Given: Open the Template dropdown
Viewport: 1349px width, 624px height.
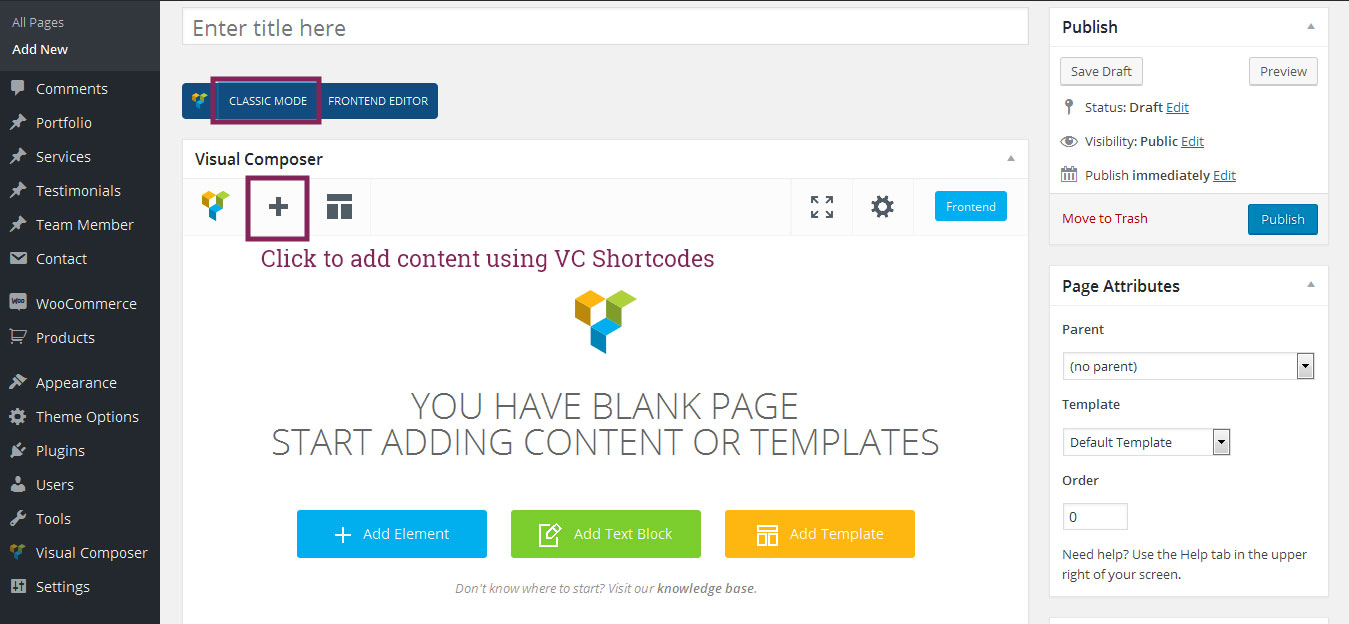Looking at the screenshot, I should pyautogui.click(x=1146, y=442).
